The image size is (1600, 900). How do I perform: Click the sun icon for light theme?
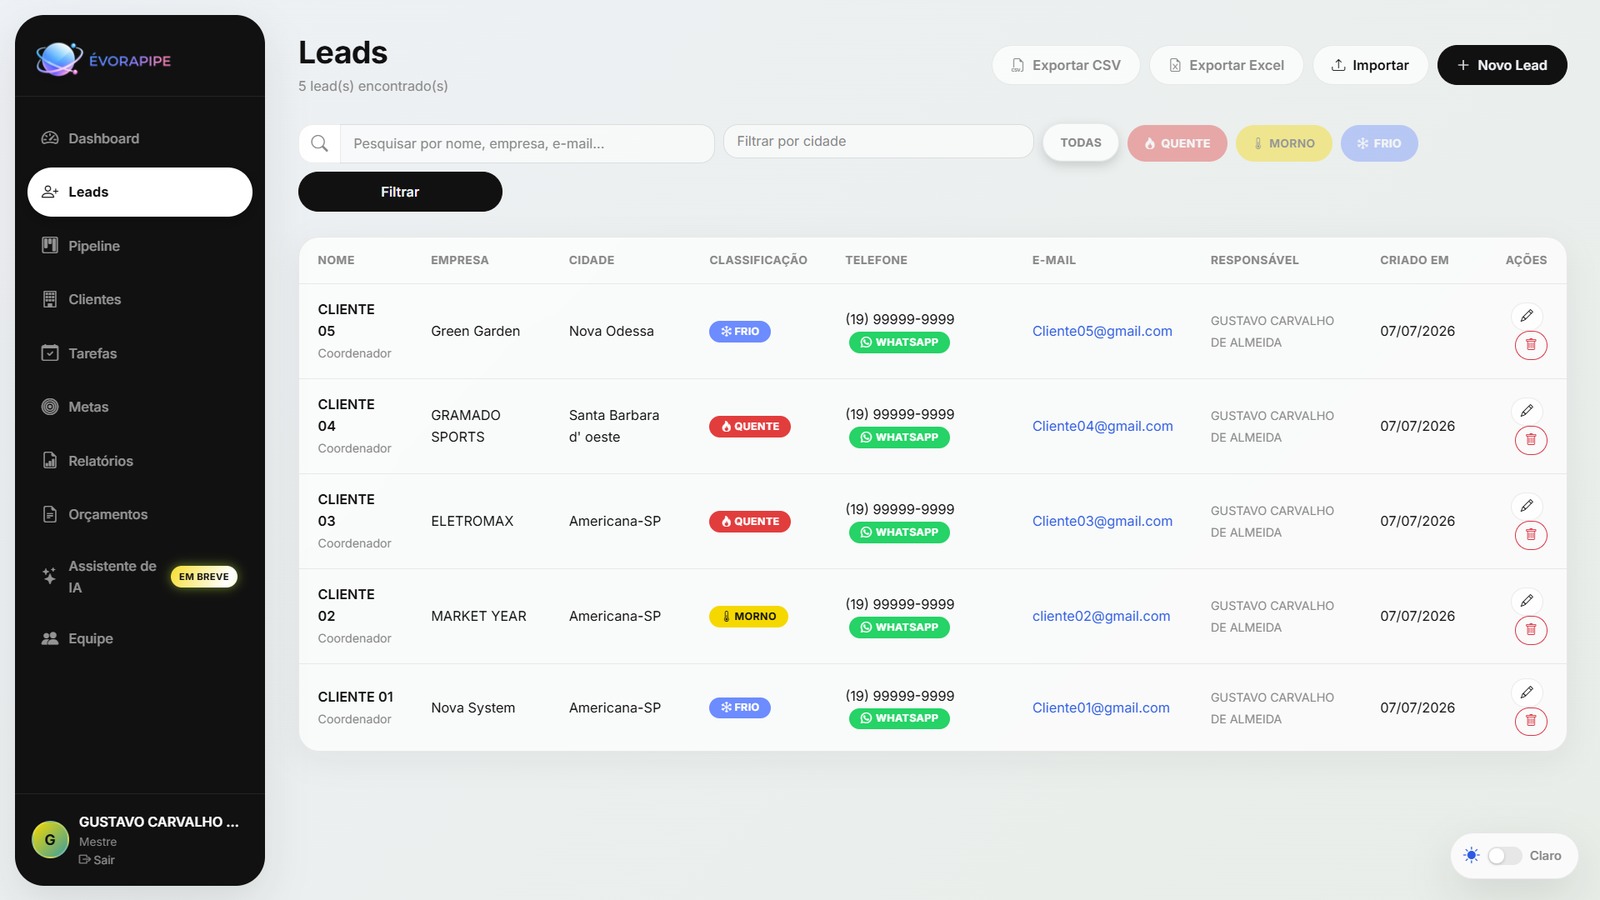[1471, 856]
